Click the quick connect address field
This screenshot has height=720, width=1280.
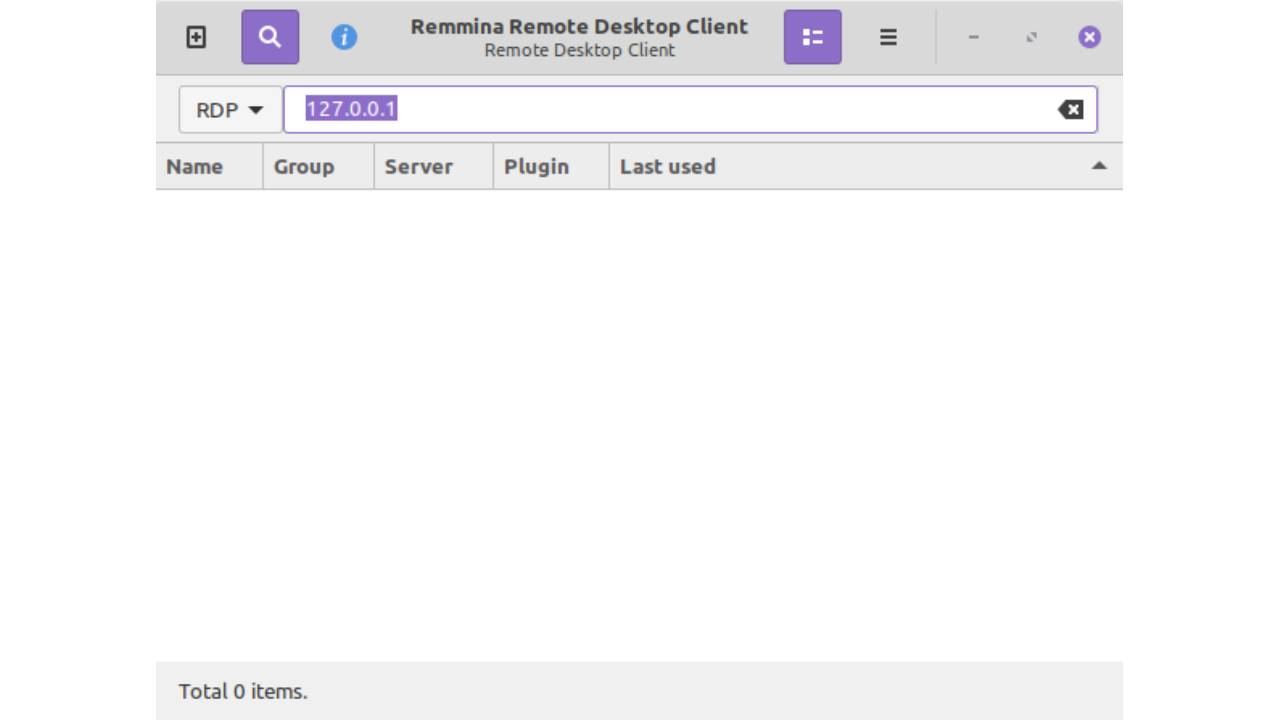tap(690, 110)
